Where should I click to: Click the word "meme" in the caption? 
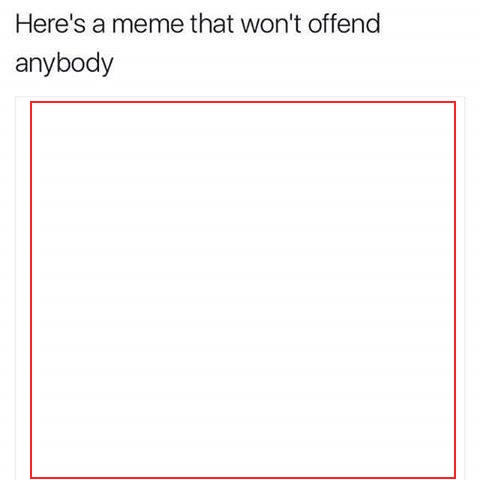pyautogui.click(x=148, y=26)
